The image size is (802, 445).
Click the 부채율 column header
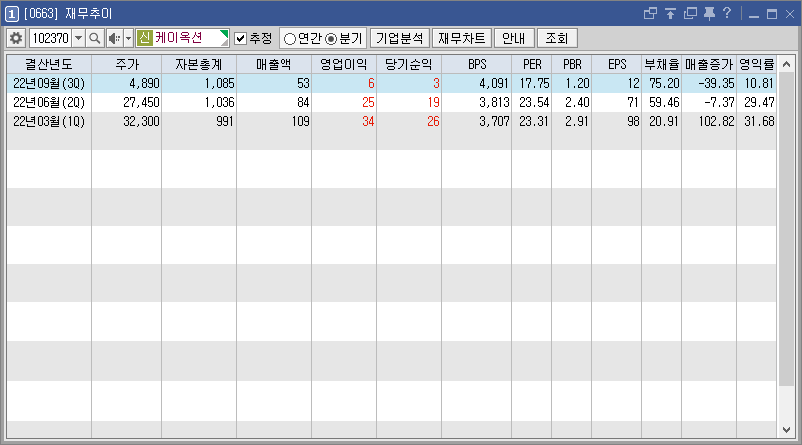point(661,64)
